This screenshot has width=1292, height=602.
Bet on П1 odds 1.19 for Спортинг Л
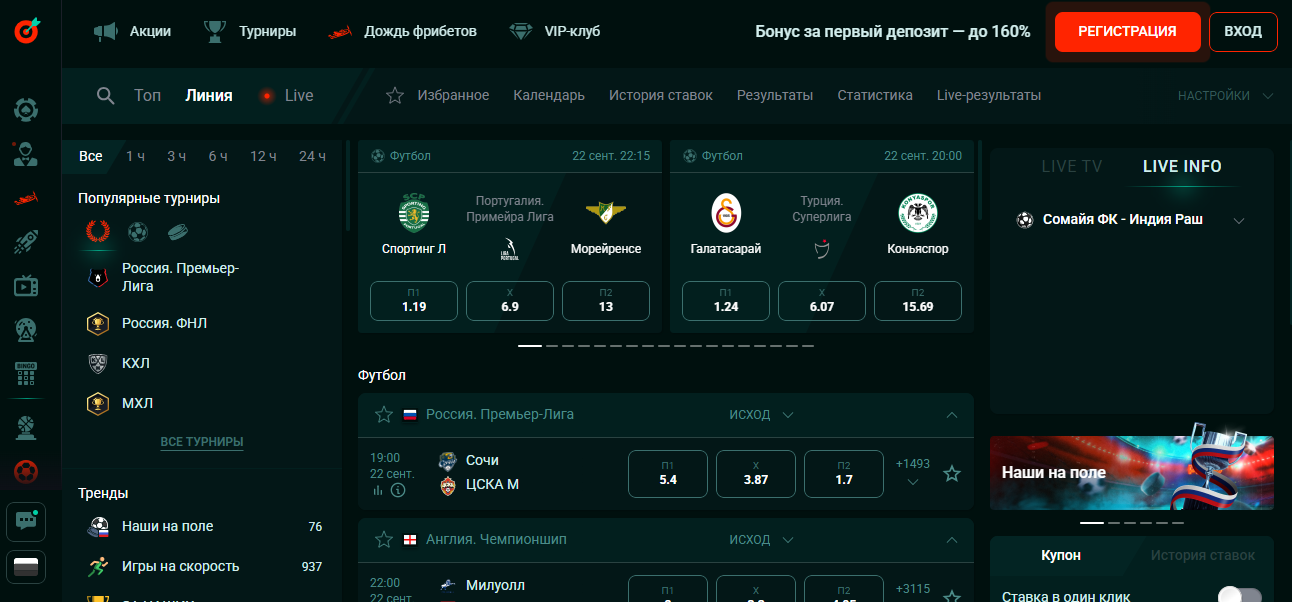[x=414, y=301]
